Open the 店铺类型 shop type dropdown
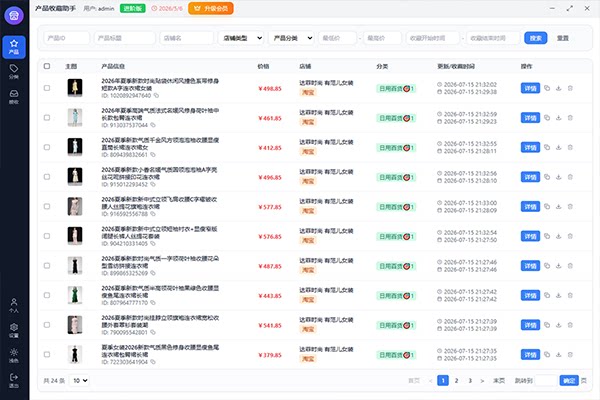Screen dimensions: 600x400 pos(241,38)
